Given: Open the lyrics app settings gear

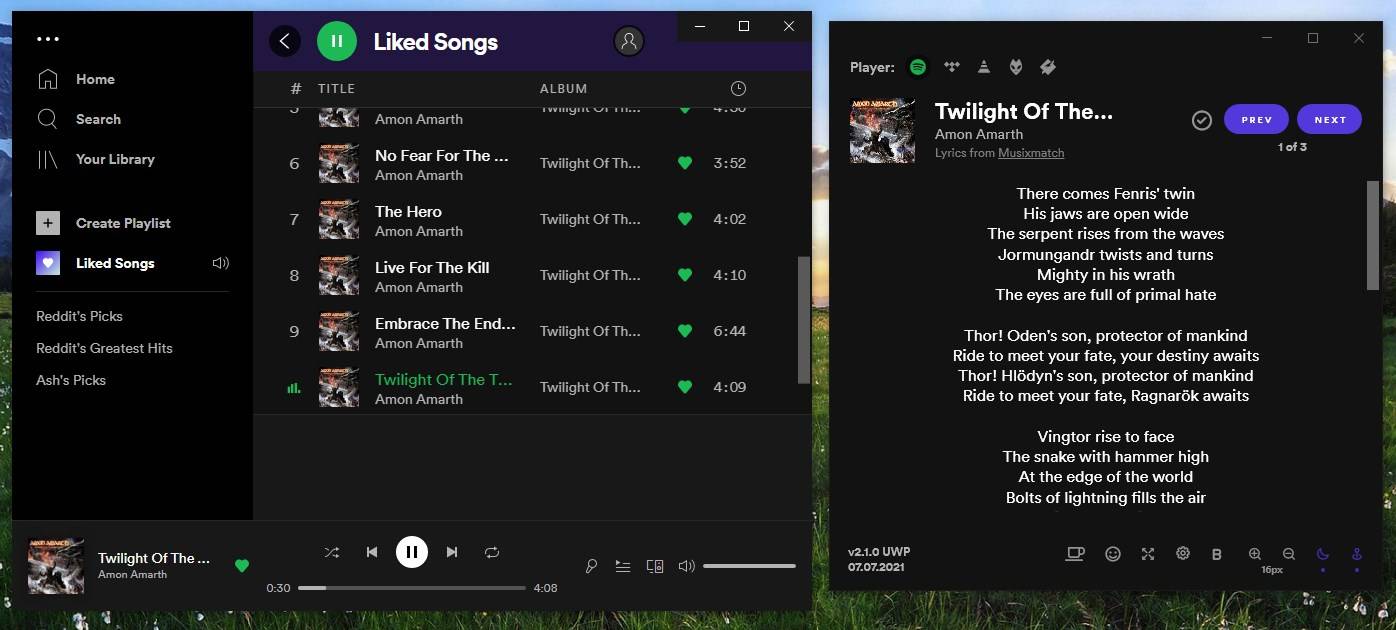Looking at the screenshot, I should (1183, 553).
